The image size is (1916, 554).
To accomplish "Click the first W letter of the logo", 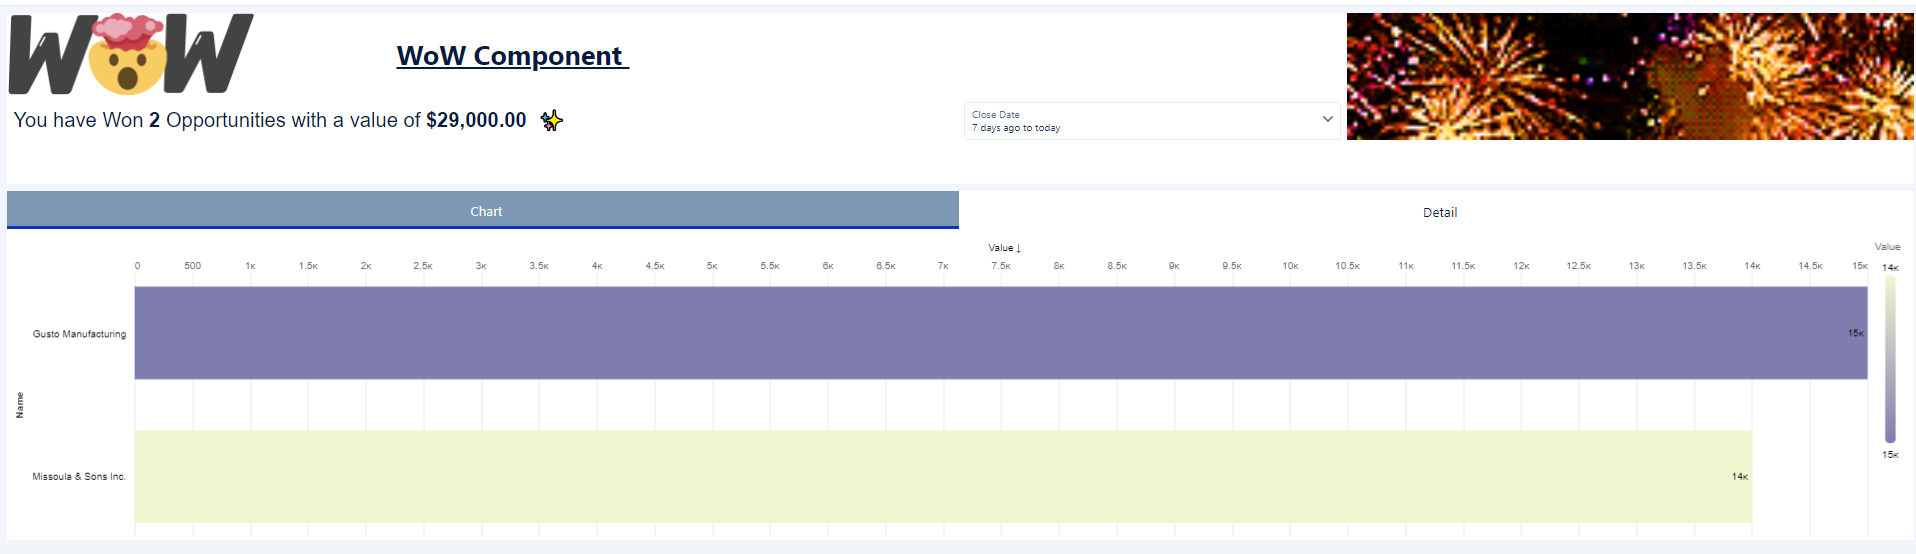I will tap(52, 58).
